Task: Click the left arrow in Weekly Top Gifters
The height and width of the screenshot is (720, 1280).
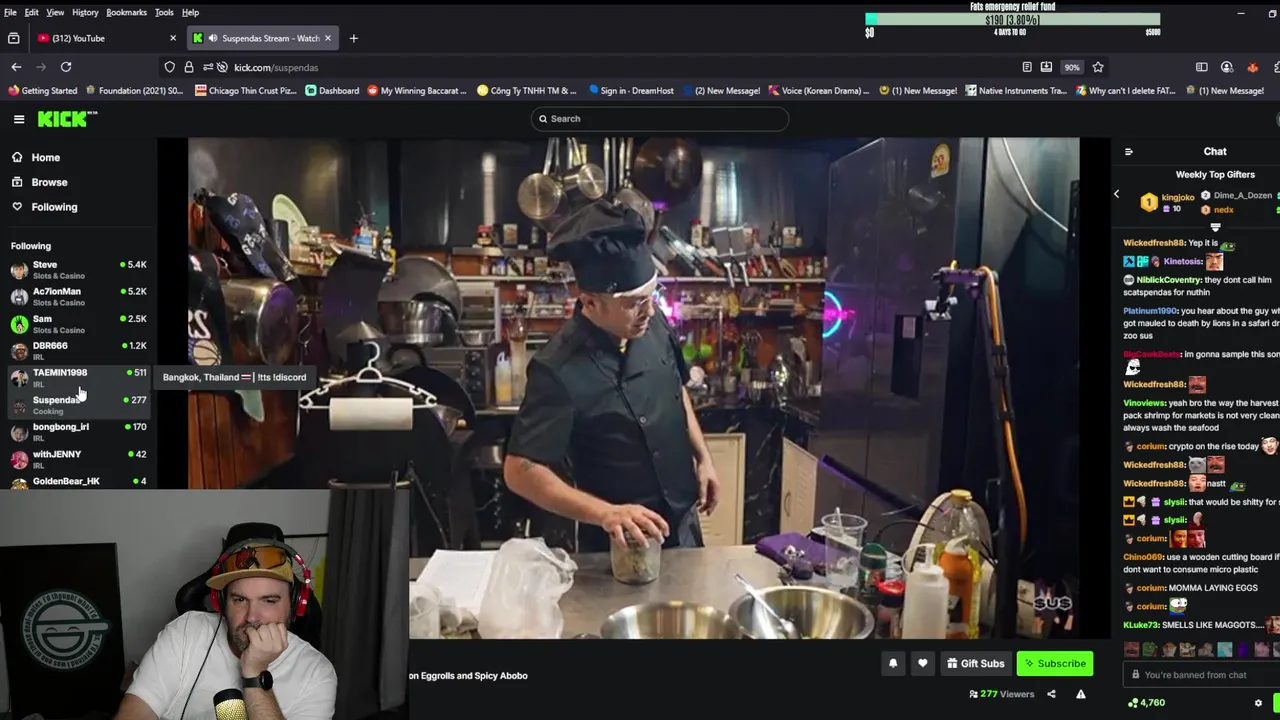Action: pyautogui.click(x=1117, y=194)
